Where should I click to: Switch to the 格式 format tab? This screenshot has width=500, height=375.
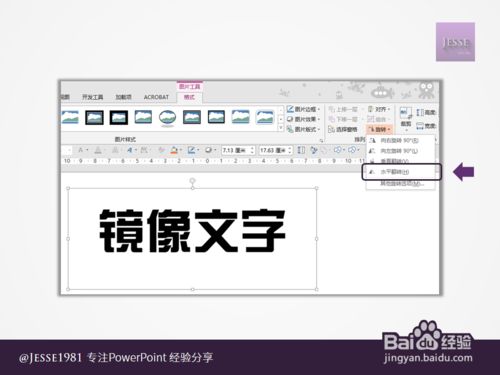point(189,97)
